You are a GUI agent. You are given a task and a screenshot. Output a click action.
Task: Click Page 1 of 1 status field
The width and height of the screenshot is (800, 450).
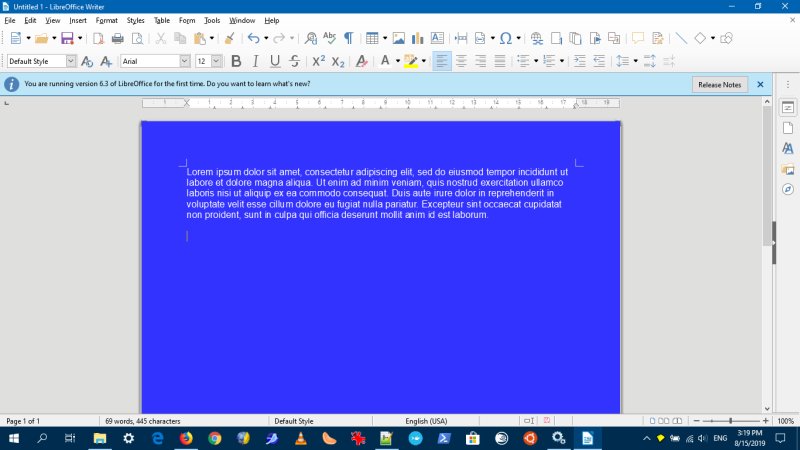[23, 421]
